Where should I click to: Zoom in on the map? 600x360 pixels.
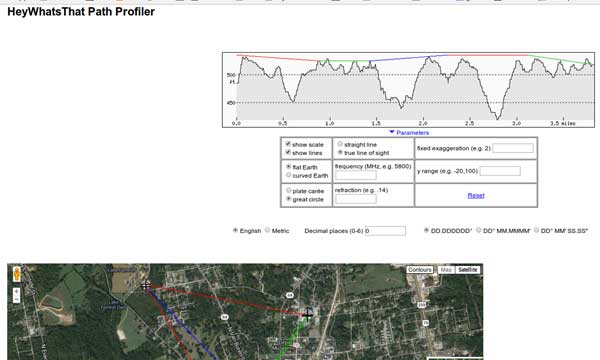click(16, 292)
